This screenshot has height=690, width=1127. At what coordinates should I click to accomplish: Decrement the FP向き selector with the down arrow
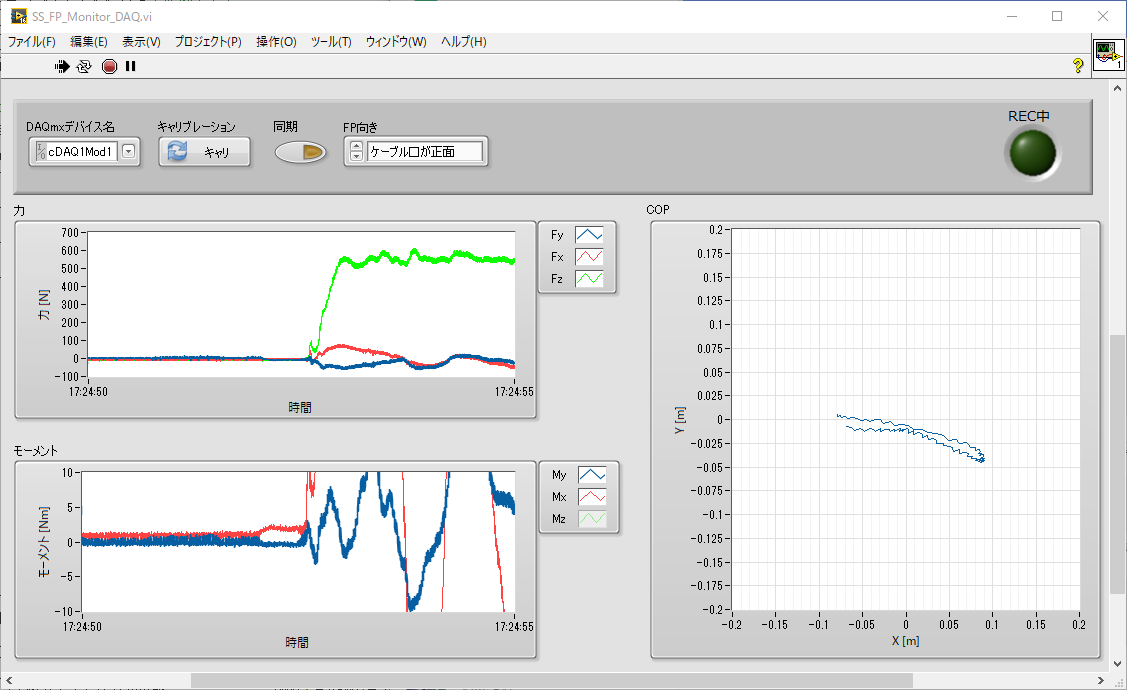tap(356, 157)
